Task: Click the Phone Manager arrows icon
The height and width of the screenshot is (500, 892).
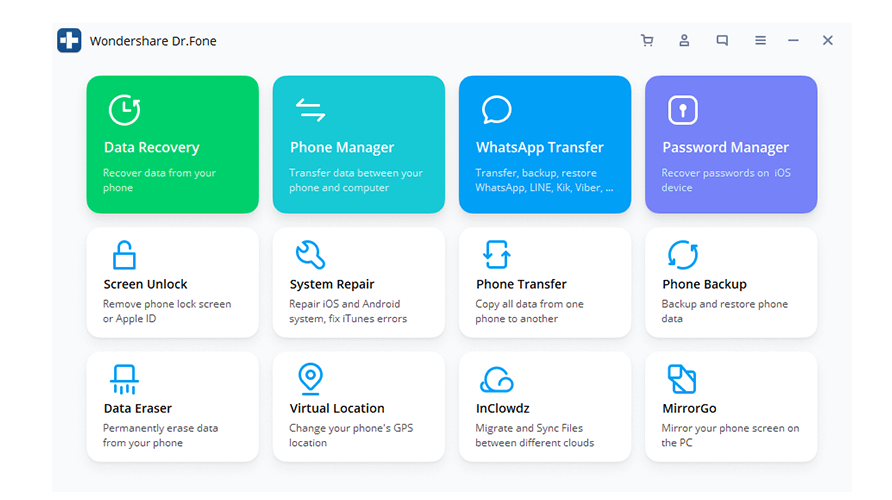Action: 310,110
